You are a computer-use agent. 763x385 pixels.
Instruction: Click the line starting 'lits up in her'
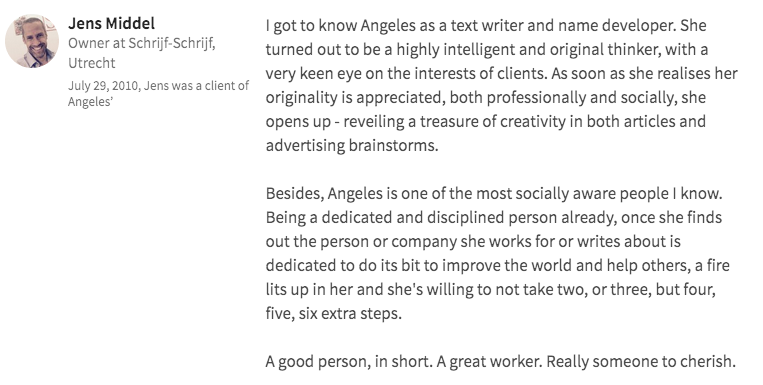pos(490,290)
